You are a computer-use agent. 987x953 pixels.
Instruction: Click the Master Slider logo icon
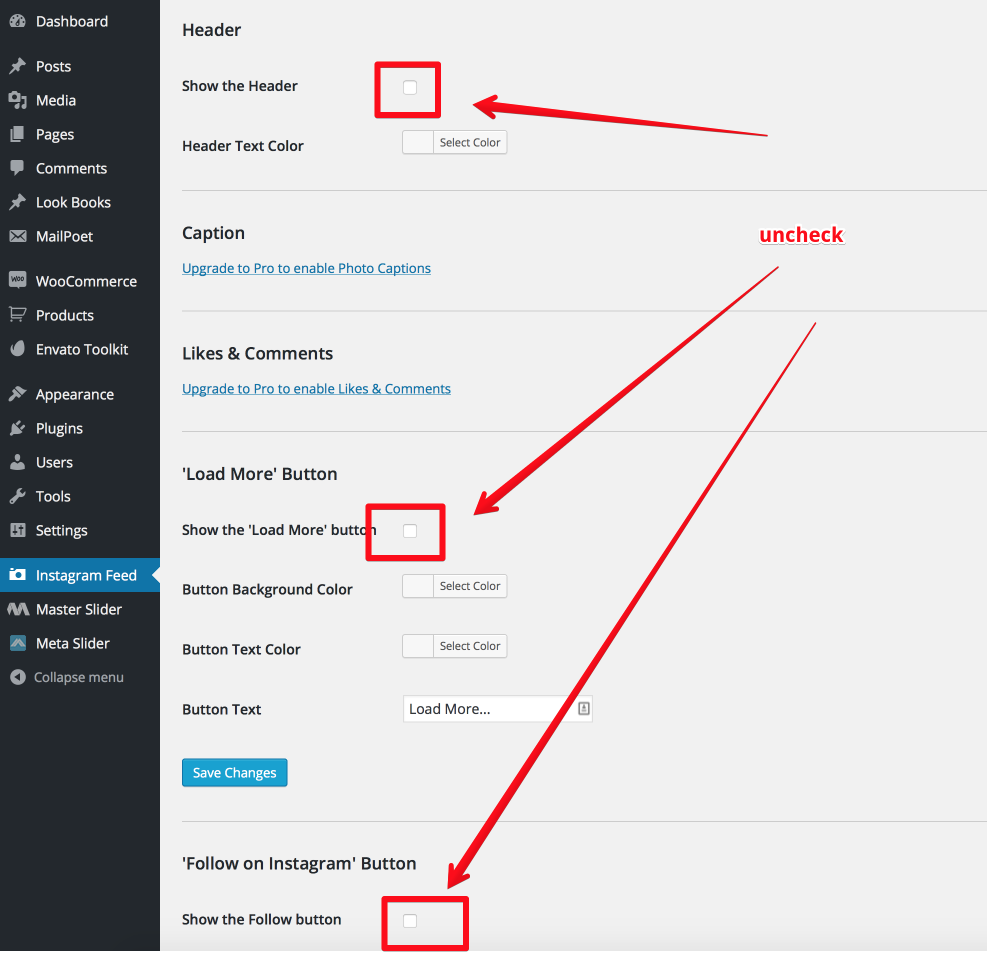[x=18, y=609]
